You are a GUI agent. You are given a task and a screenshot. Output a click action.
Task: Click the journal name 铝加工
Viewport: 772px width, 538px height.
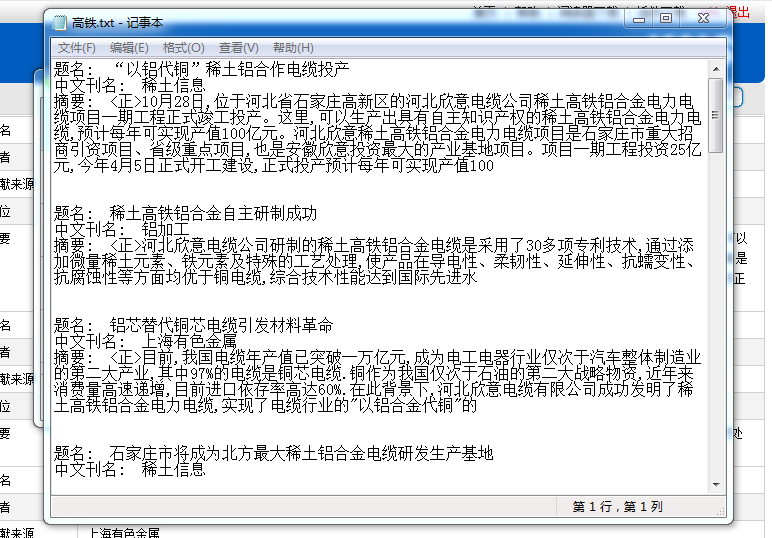[165, 229]
